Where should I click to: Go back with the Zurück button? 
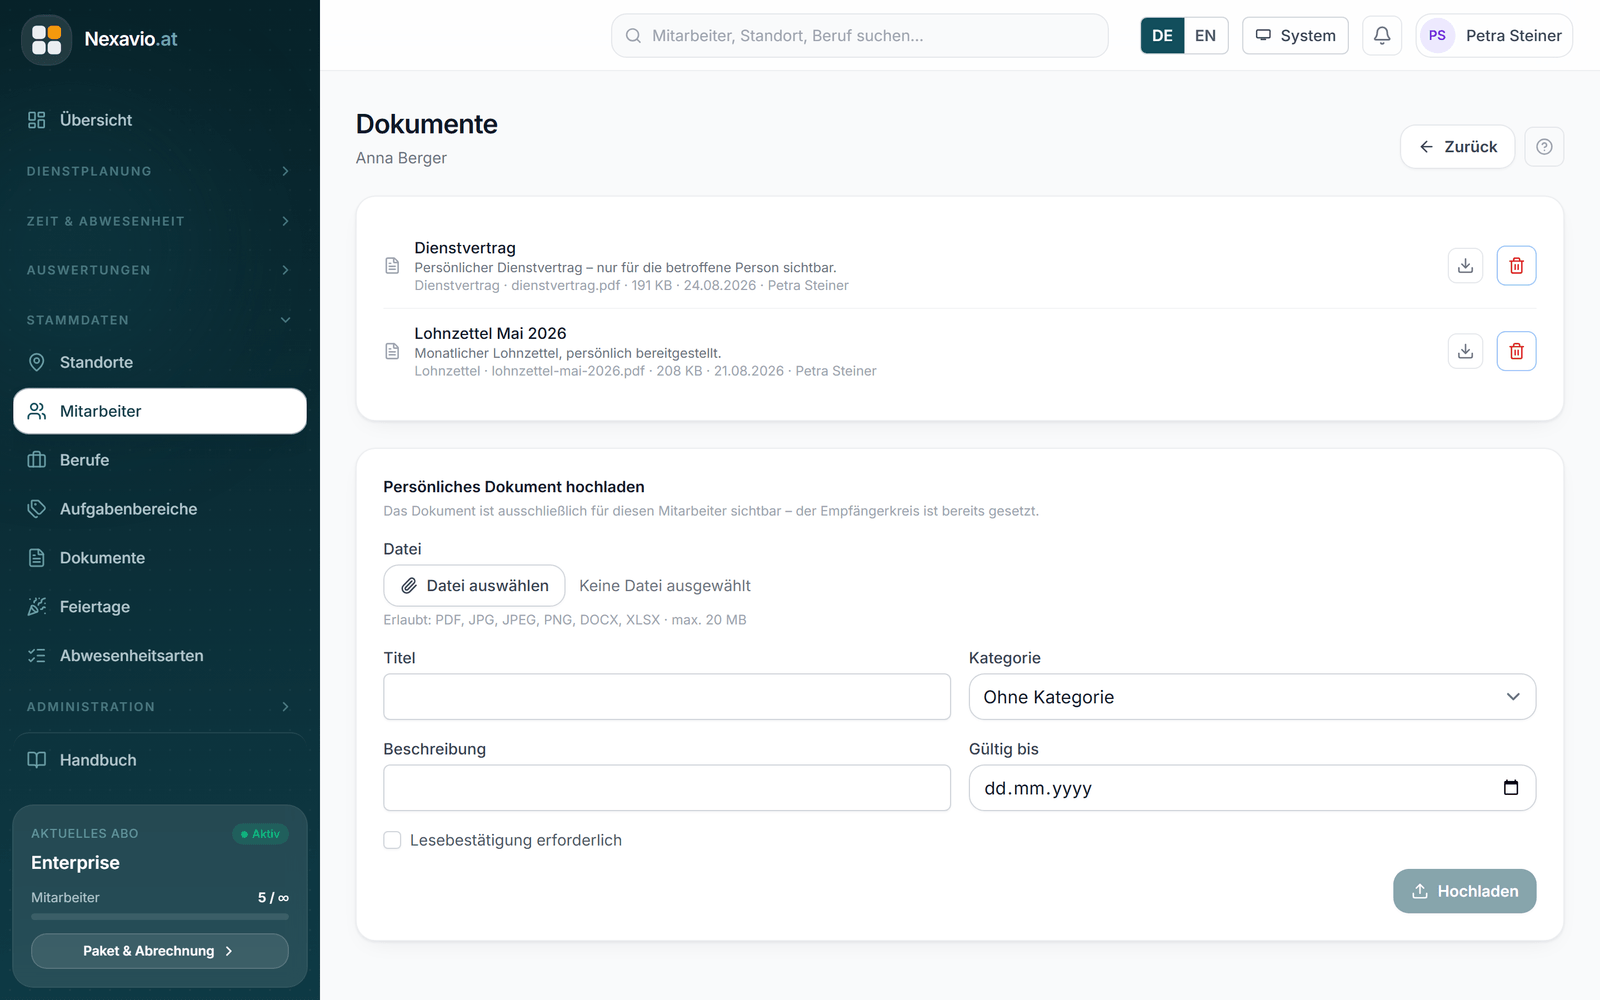(x=1458, y=147)
